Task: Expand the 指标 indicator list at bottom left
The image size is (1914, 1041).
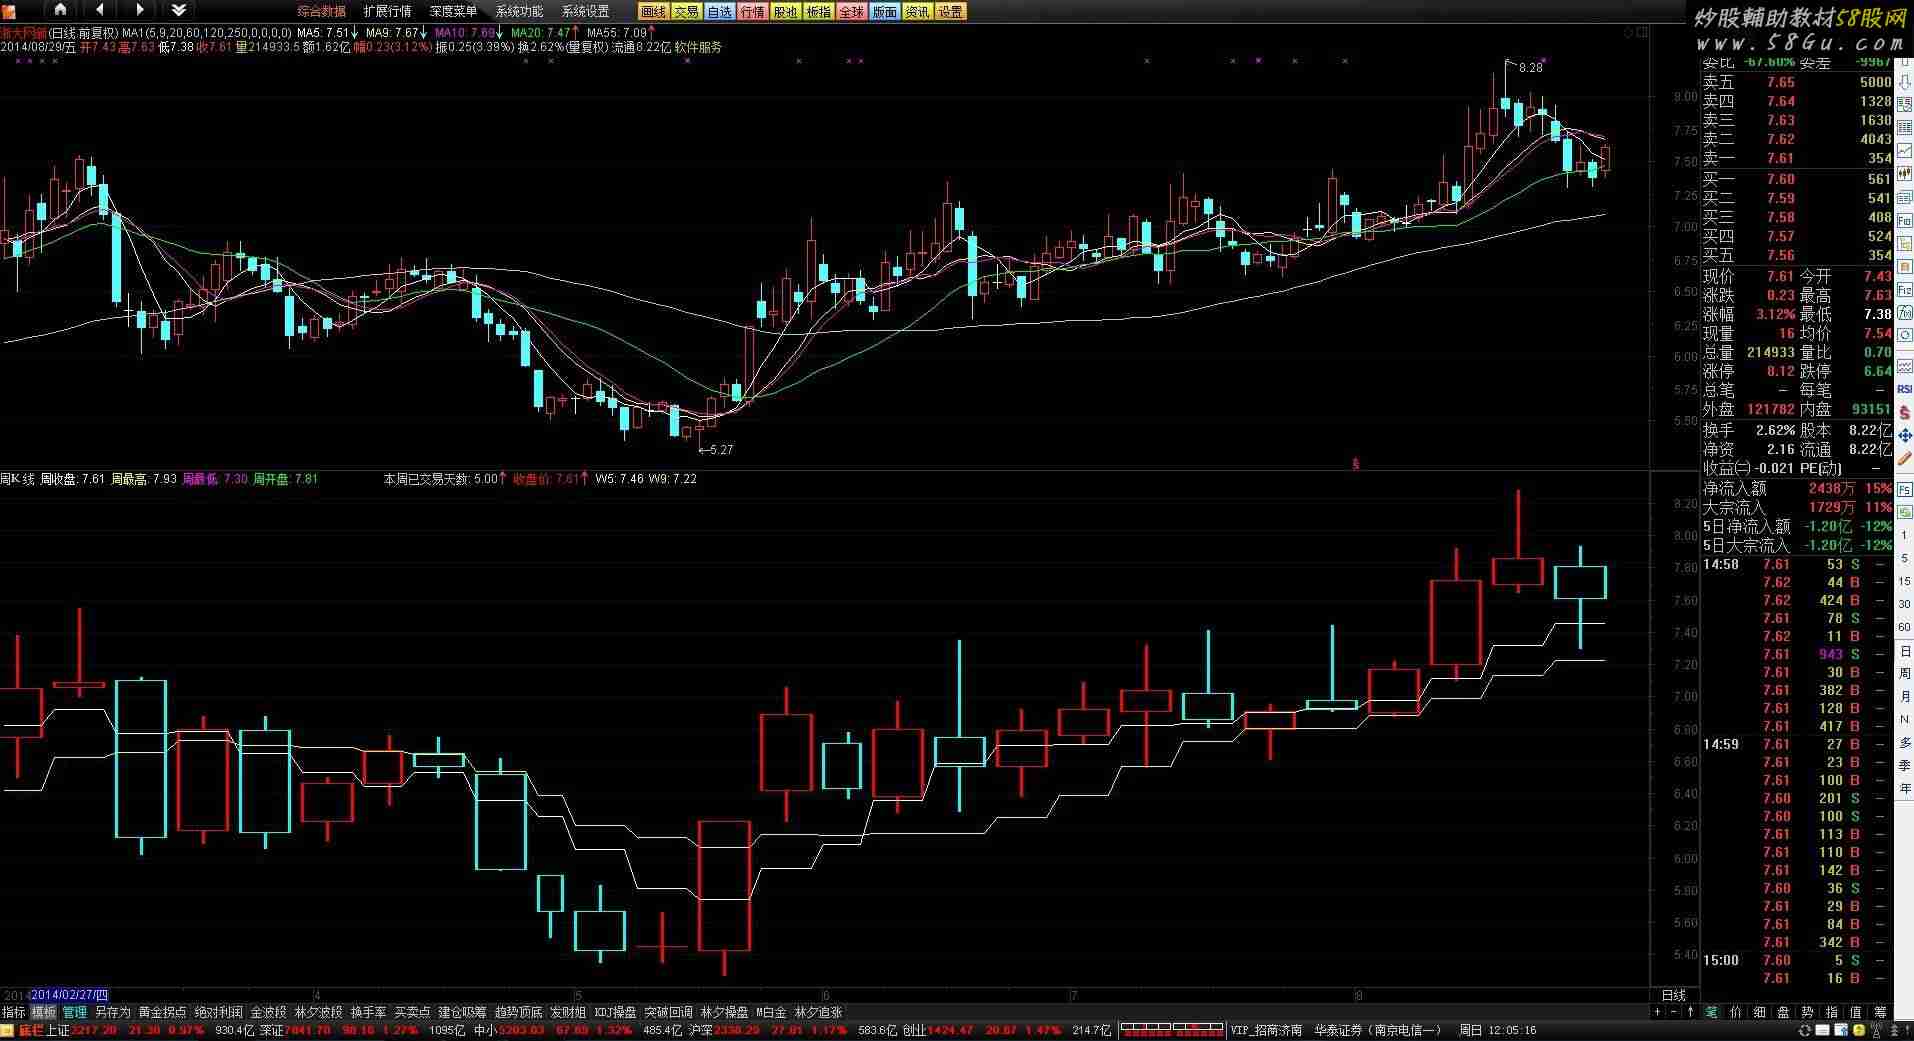Action: pyautogui.click(x=13, y=1012)
